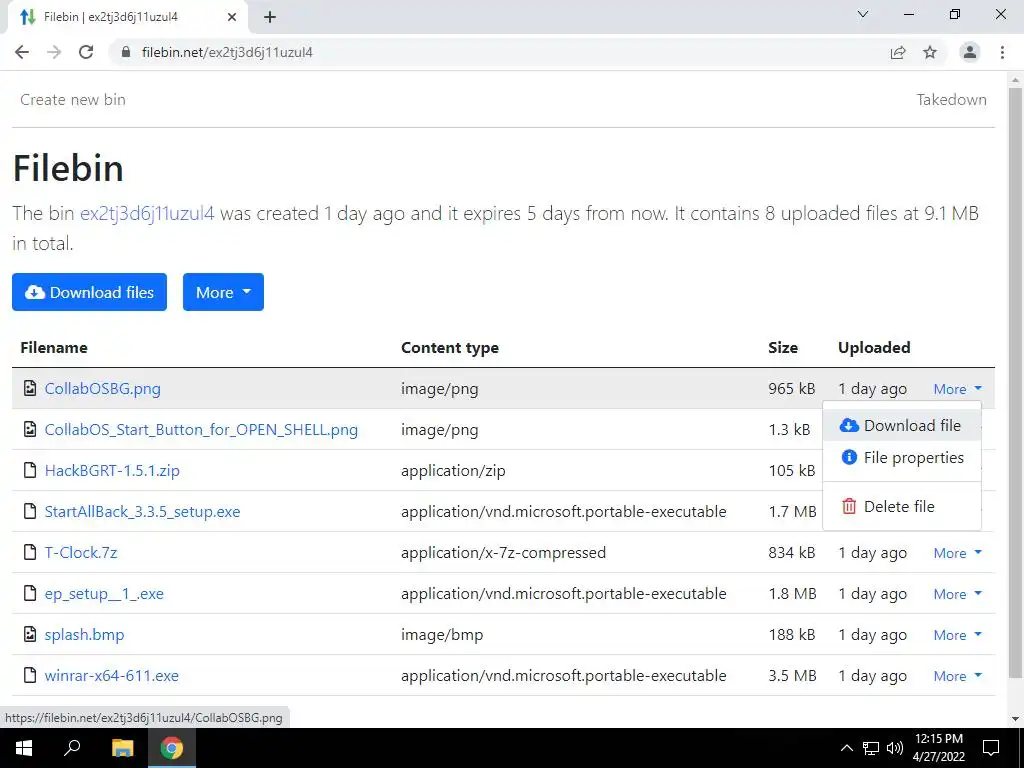Click the Uploaded column header
The height and width of the screenshot is (768, 1024).
click(874, 347)
